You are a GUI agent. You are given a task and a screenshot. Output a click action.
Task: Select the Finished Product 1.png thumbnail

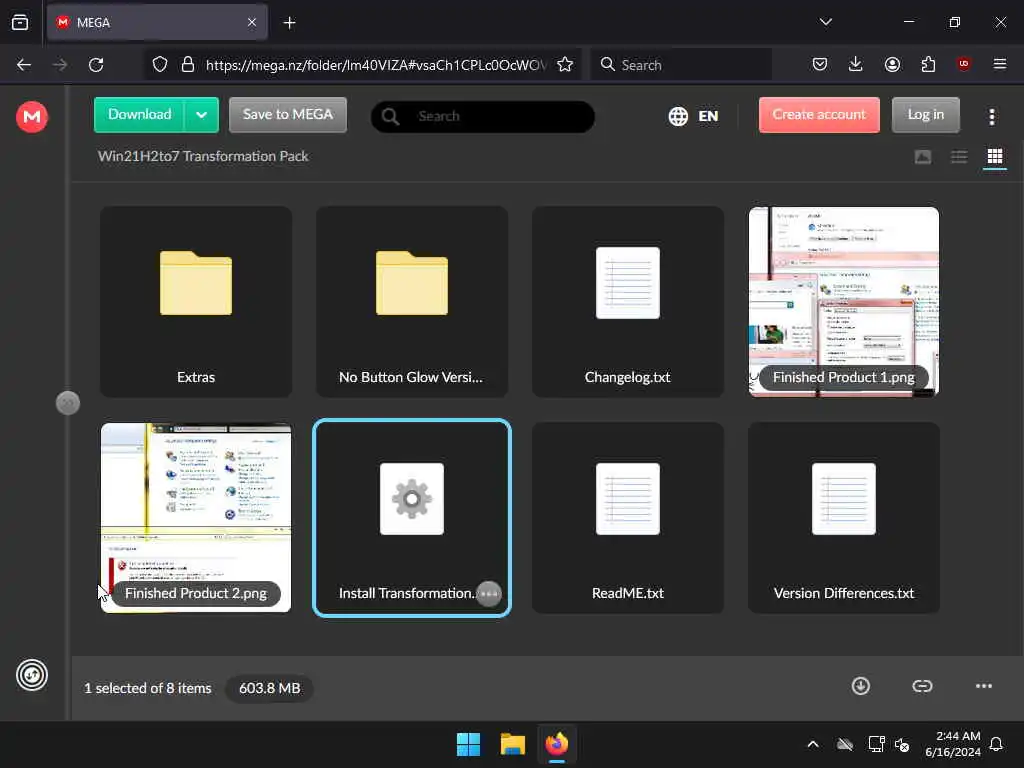(844, 302)
